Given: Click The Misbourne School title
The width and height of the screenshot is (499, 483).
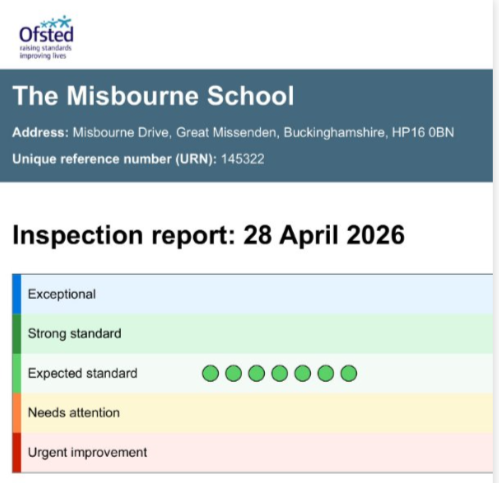Looking at the screenshot, I should coord(153,96).
